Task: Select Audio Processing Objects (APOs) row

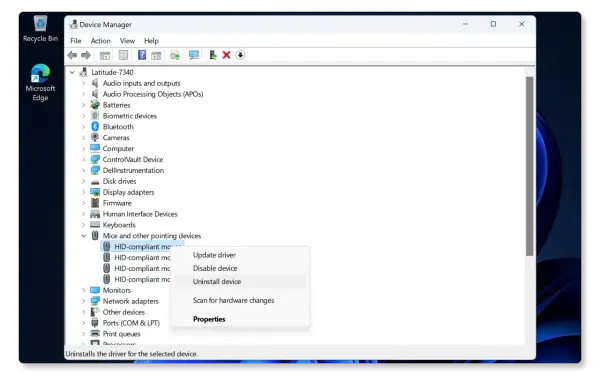Action: pyautogui.click(x=152, y=94)
